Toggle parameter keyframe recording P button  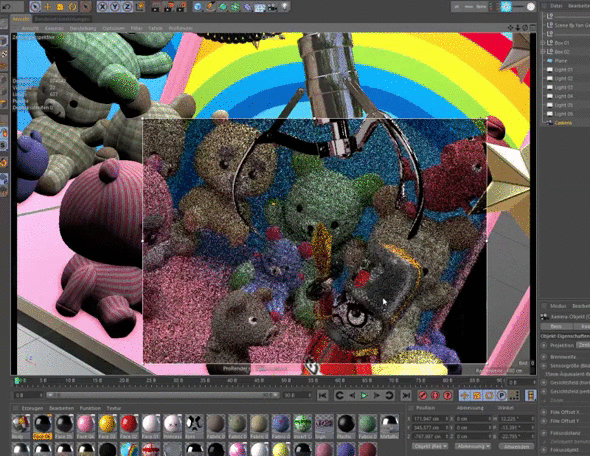point(502,395)
